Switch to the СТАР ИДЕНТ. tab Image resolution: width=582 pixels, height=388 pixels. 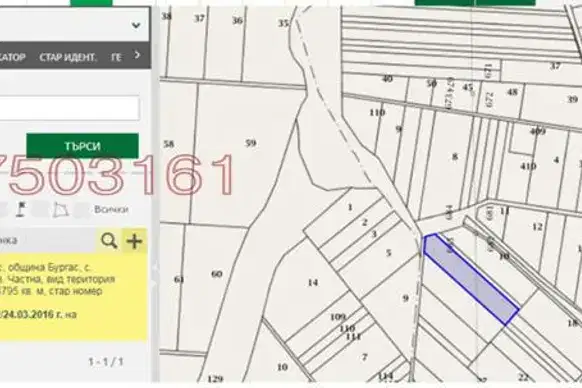pyautogui.click(x=67, y=58)
